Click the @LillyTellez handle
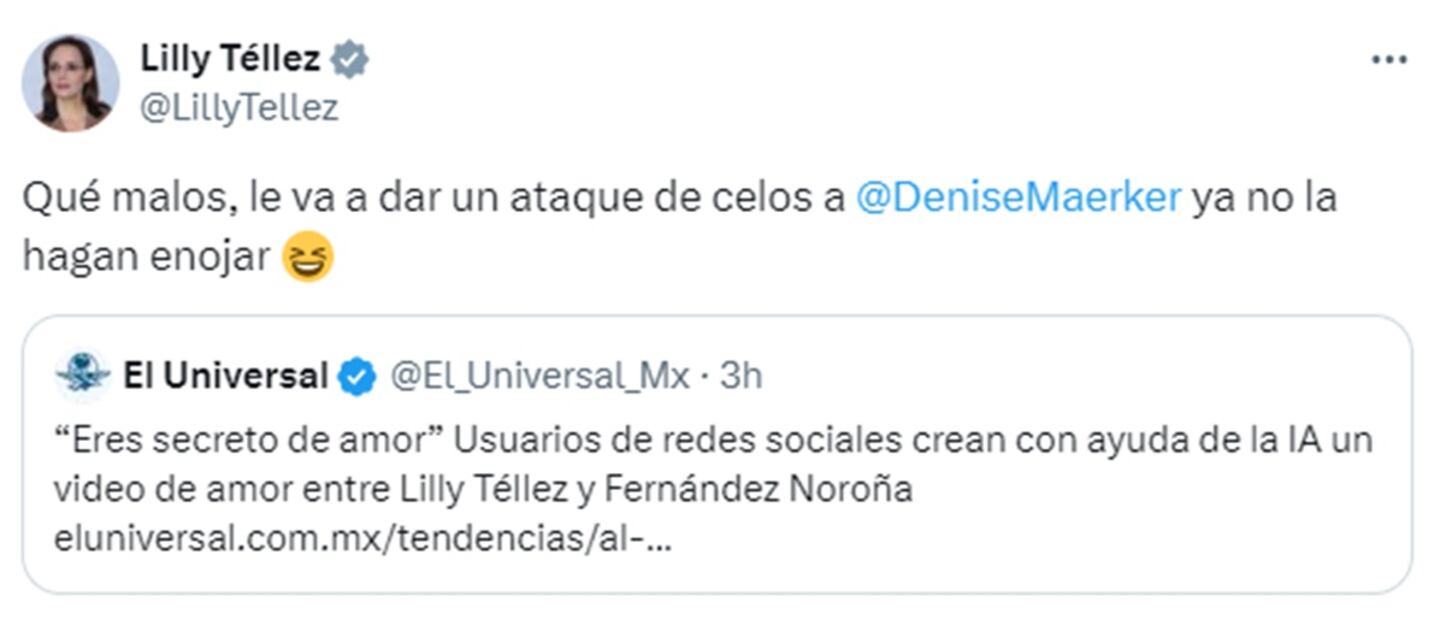The width and height of the screenshot is (1446, 620). 239,107
